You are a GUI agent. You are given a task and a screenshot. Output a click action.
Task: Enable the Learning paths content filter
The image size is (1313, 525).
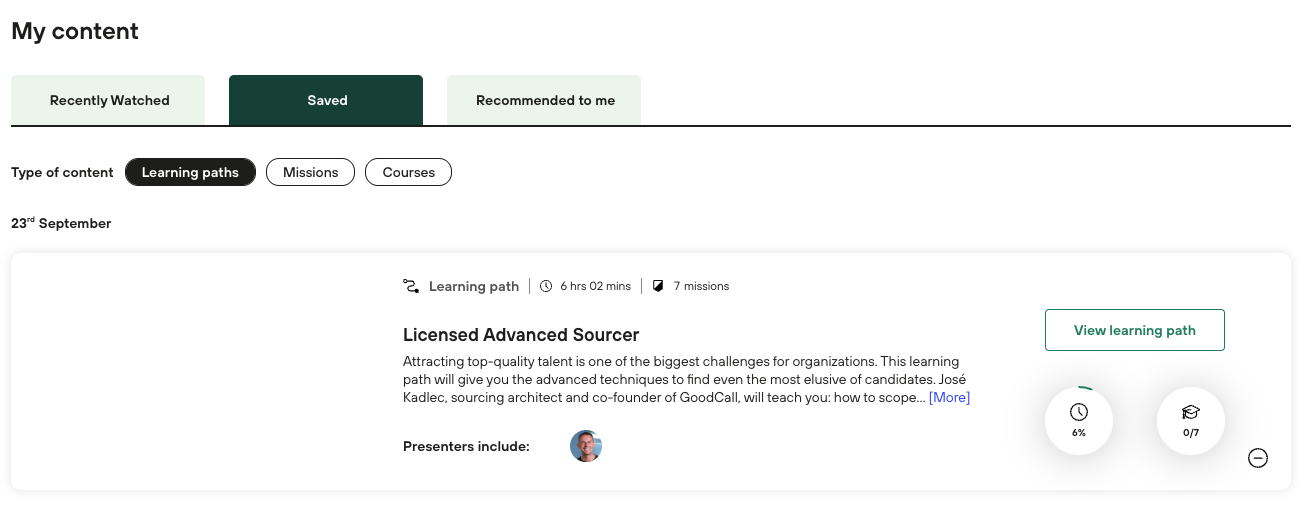[190, 172]
